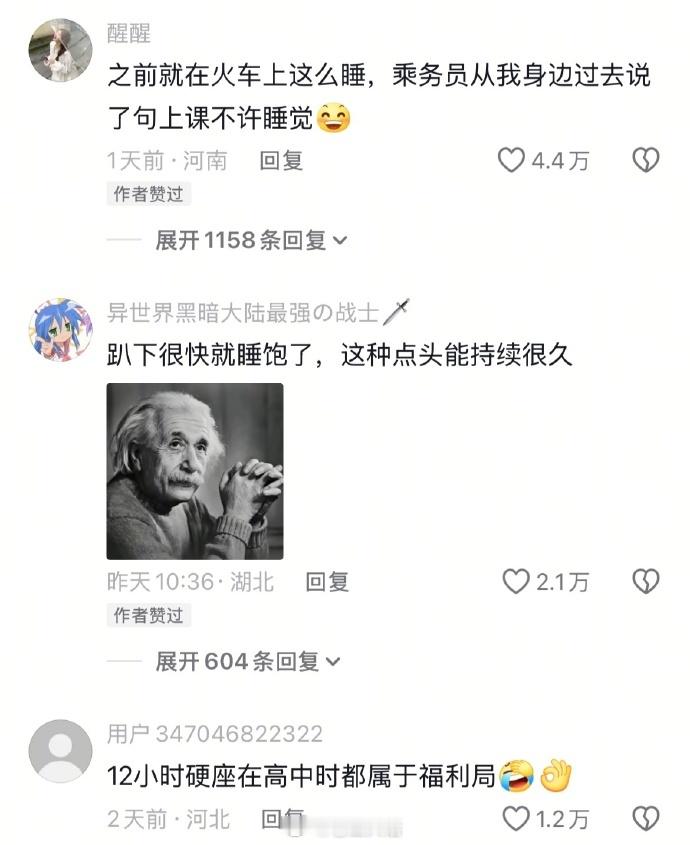690x845 pixels.
Task: Open 醒醒's profile avatar
Action: point(60,50)
